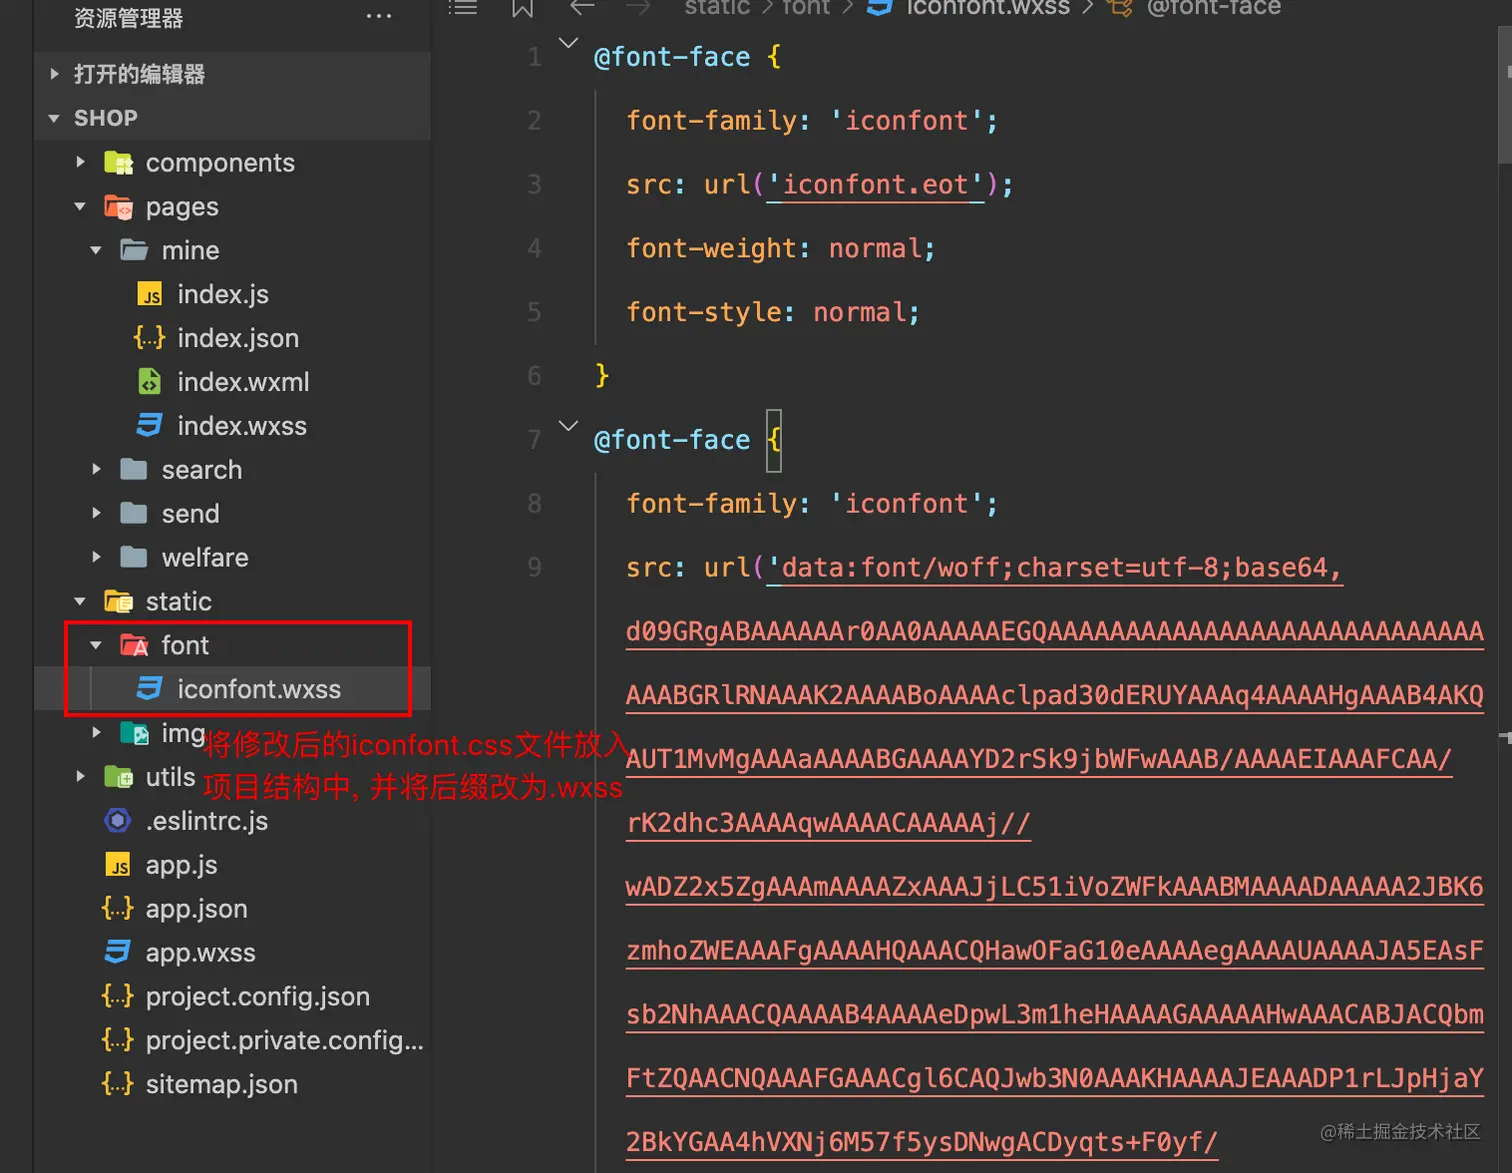This screenshot has height=1173, width=1512.
Task: Click the CSS icon beside iconfont.wxss
Action: (x=149, y=689)
